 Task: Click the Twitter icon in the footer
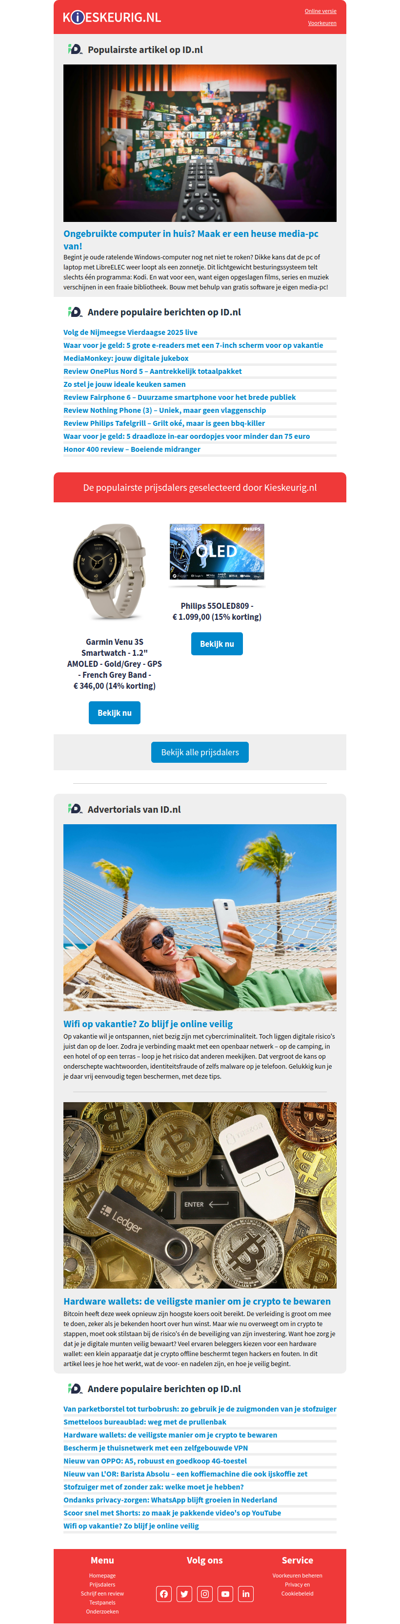[x=184, y=1593]
